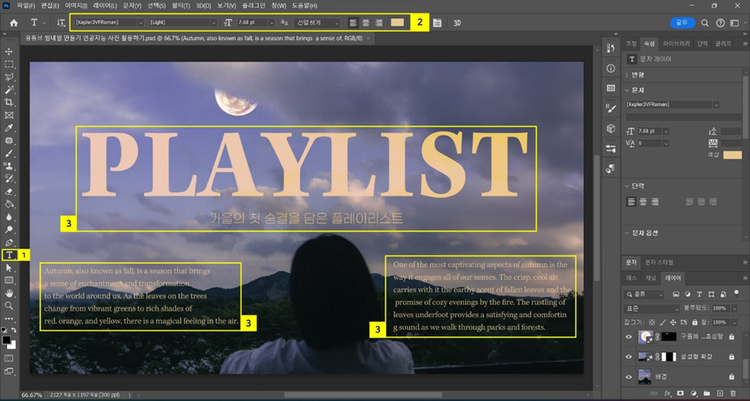Switch to the 채널 tab
Image resolution: width=750 pixels, height=401 pixels.
pyautogui.click(x=650, y=278)
